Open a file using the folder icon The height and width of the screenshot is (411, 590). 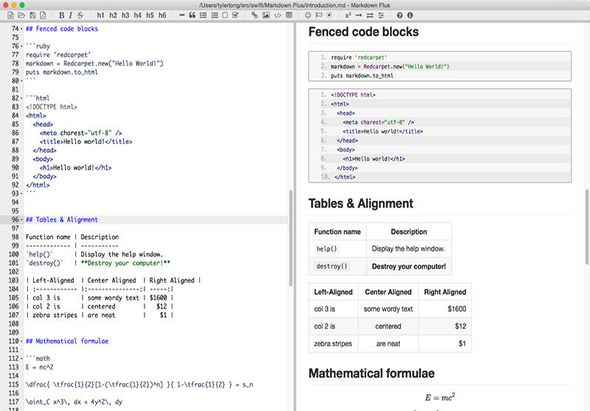coord(21,15)
